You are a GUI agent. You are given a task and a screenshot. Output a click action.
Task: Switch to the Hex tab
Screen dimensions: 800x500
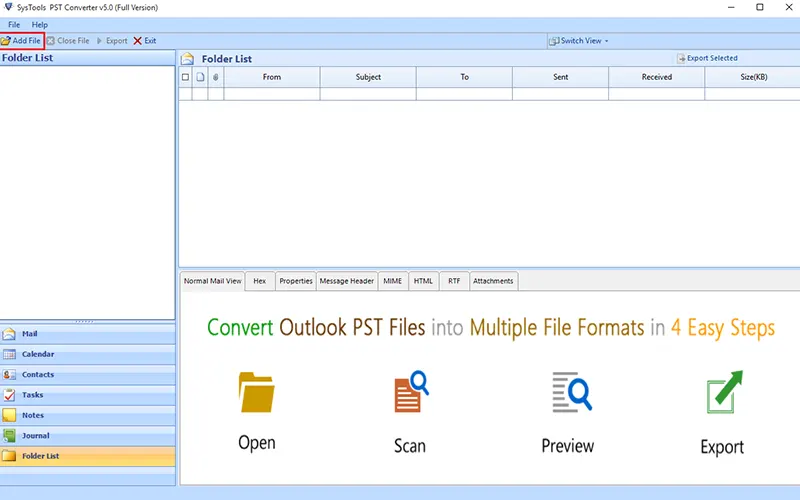(x=260, y=281)
